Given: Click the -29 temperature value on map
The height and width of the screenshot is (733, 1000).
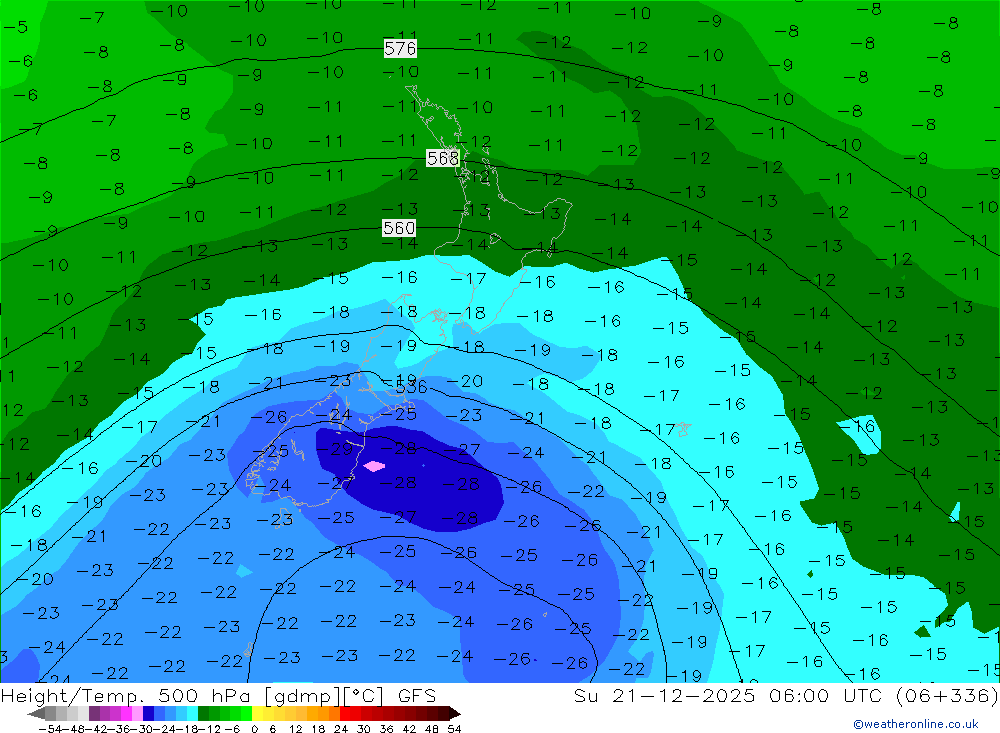Looking at the screenshot, I should click(x=334, y=448).
